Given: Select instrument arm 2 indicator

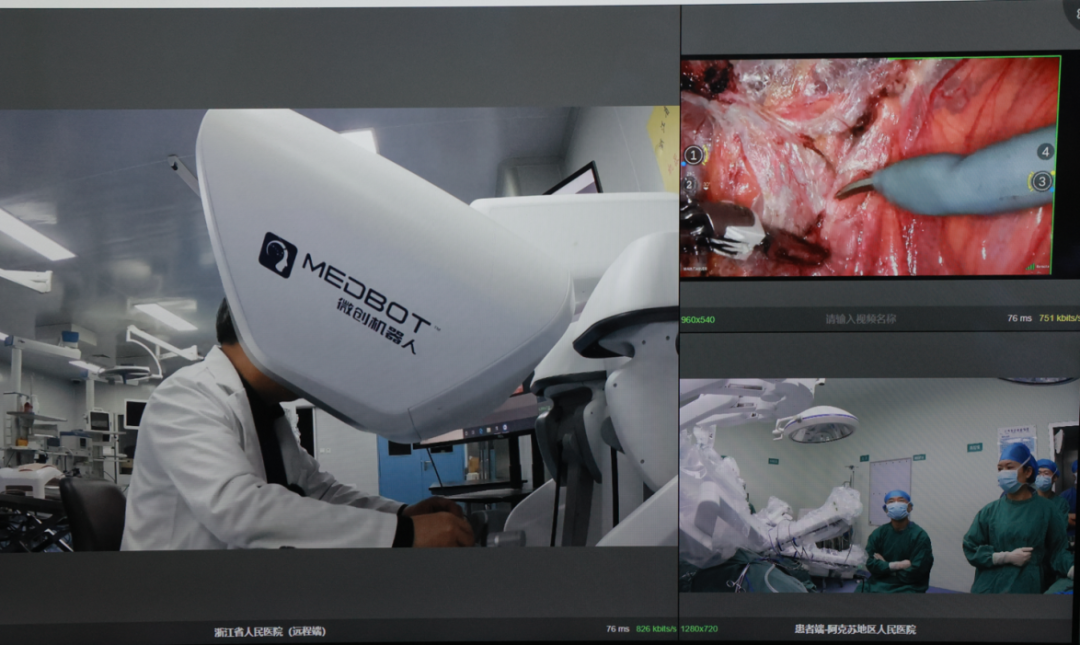Looking at the screenshot, I should click(x=689, y=184).
